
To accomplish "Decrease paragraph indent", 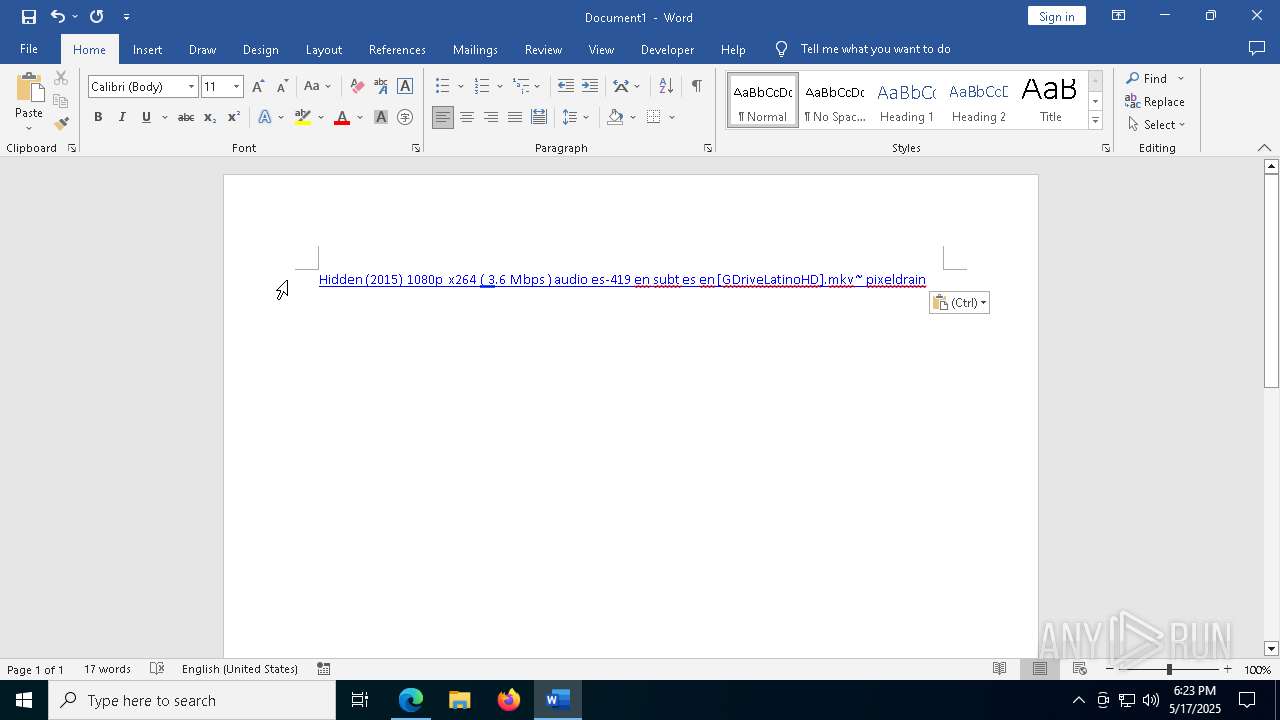I will [566, 87].
